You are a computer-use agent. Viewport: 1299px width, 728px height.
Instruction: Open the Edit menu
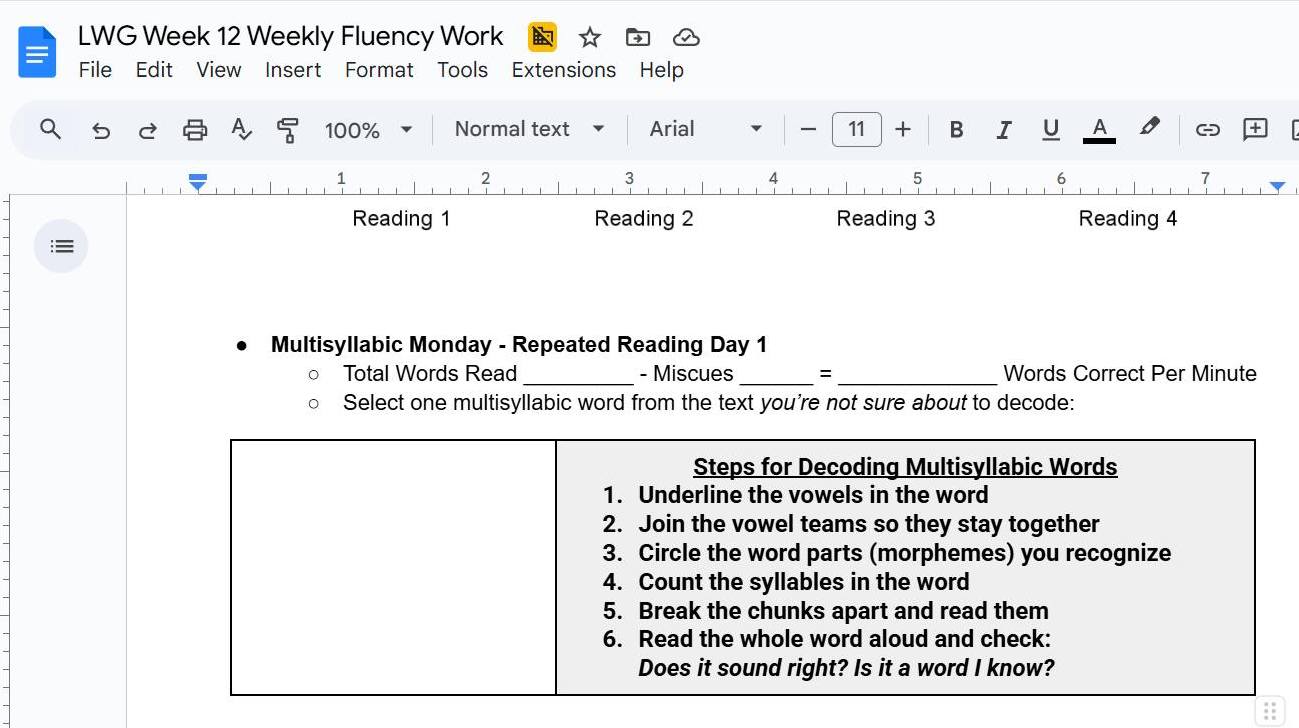click(x=154, y=70)
